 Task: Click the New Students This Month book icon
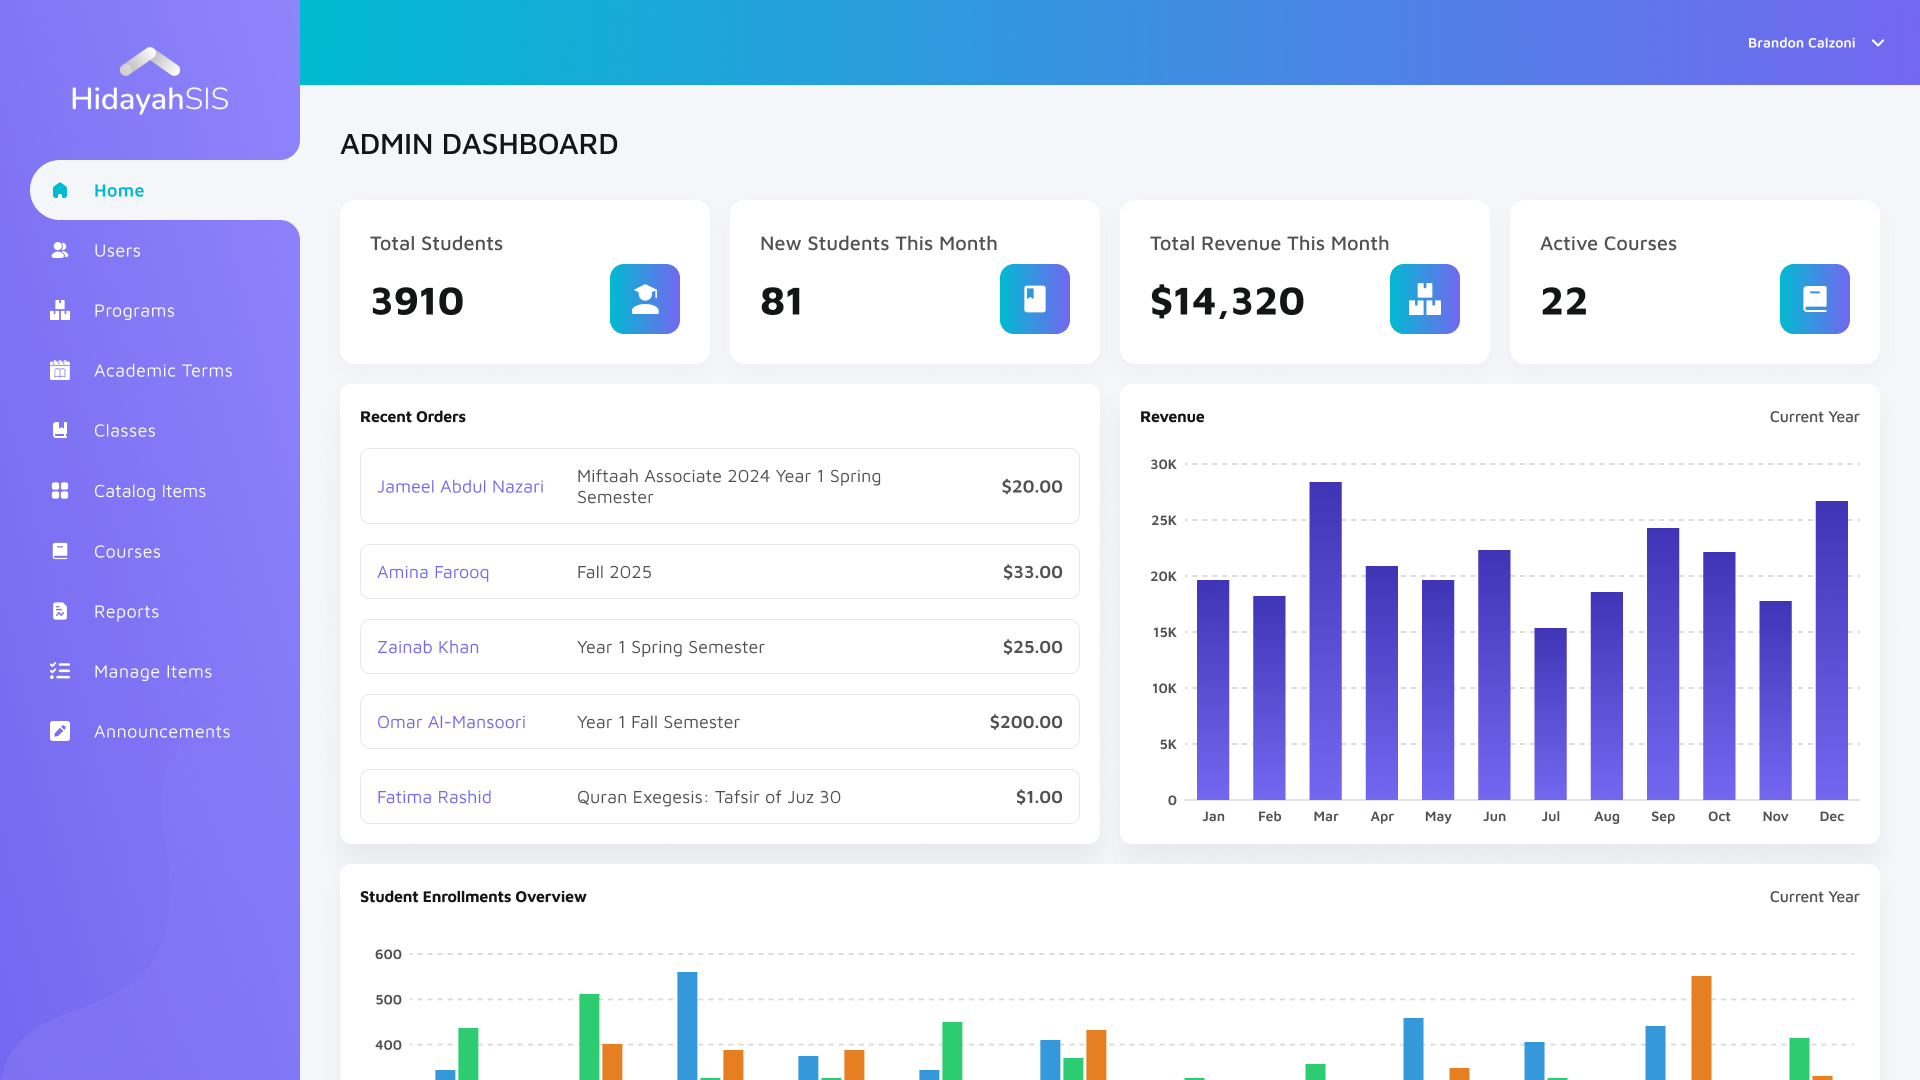coord(1035,299)
